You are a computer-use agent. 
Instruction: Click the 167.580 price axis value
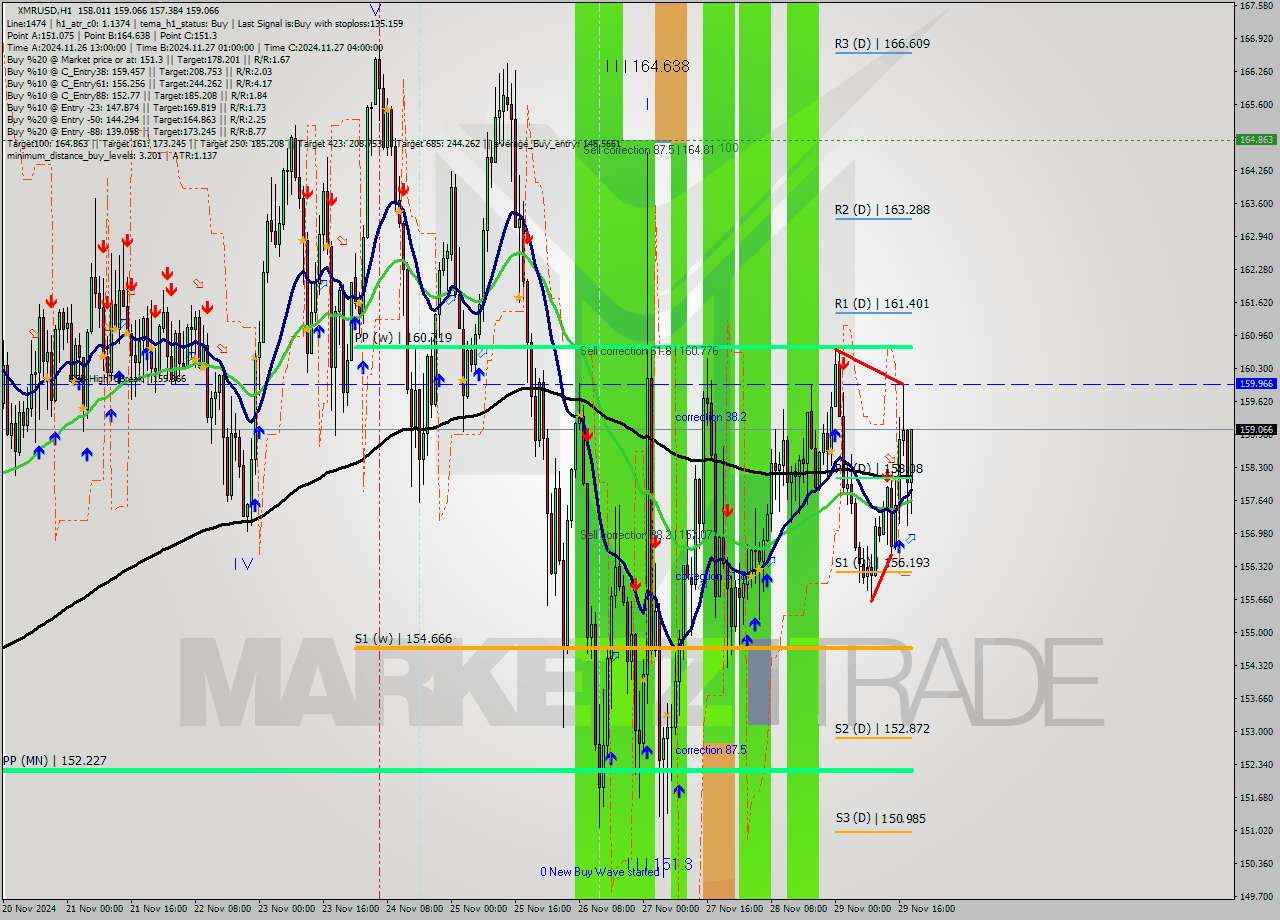point(1256,6)
